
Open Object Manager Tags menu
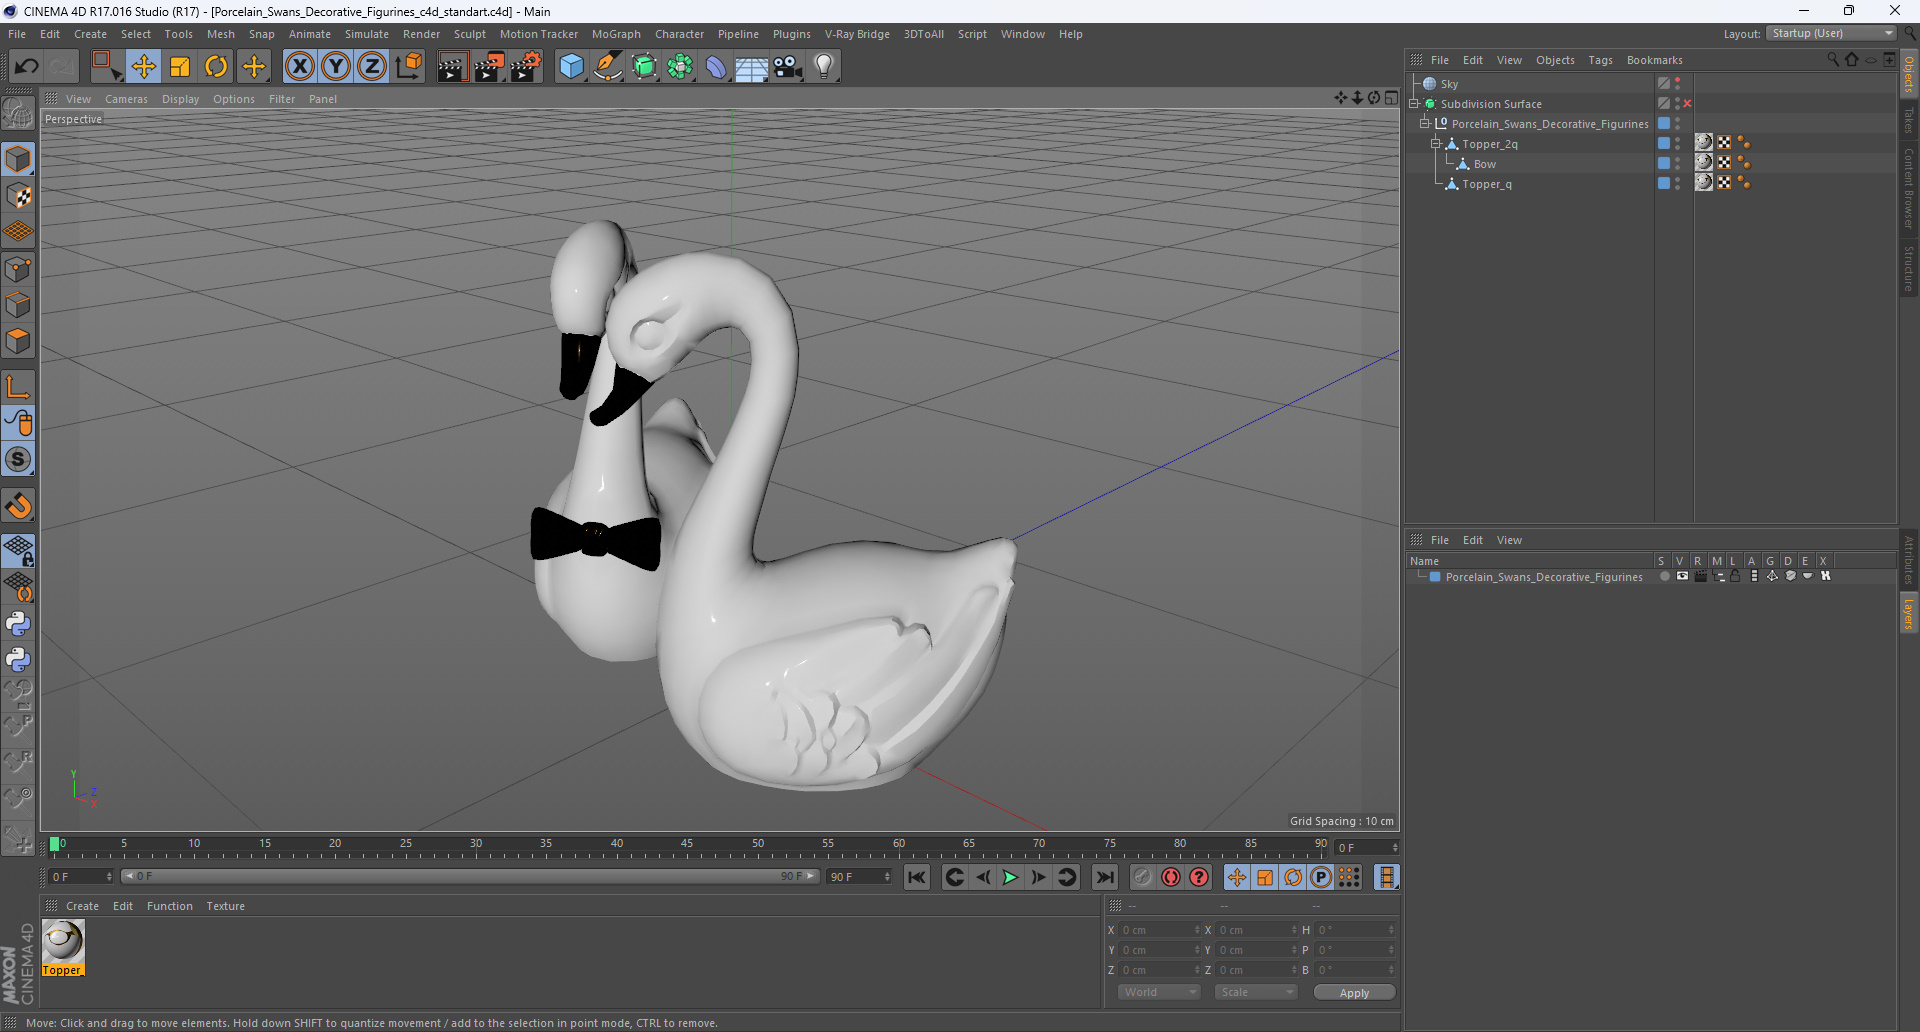tap(1600, 60)
